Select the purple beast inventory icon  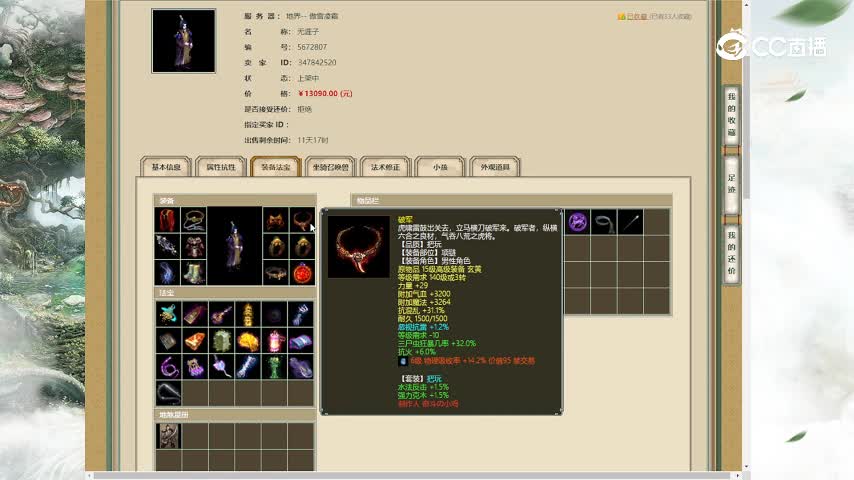pyautogui.click(x=577, y=222)
